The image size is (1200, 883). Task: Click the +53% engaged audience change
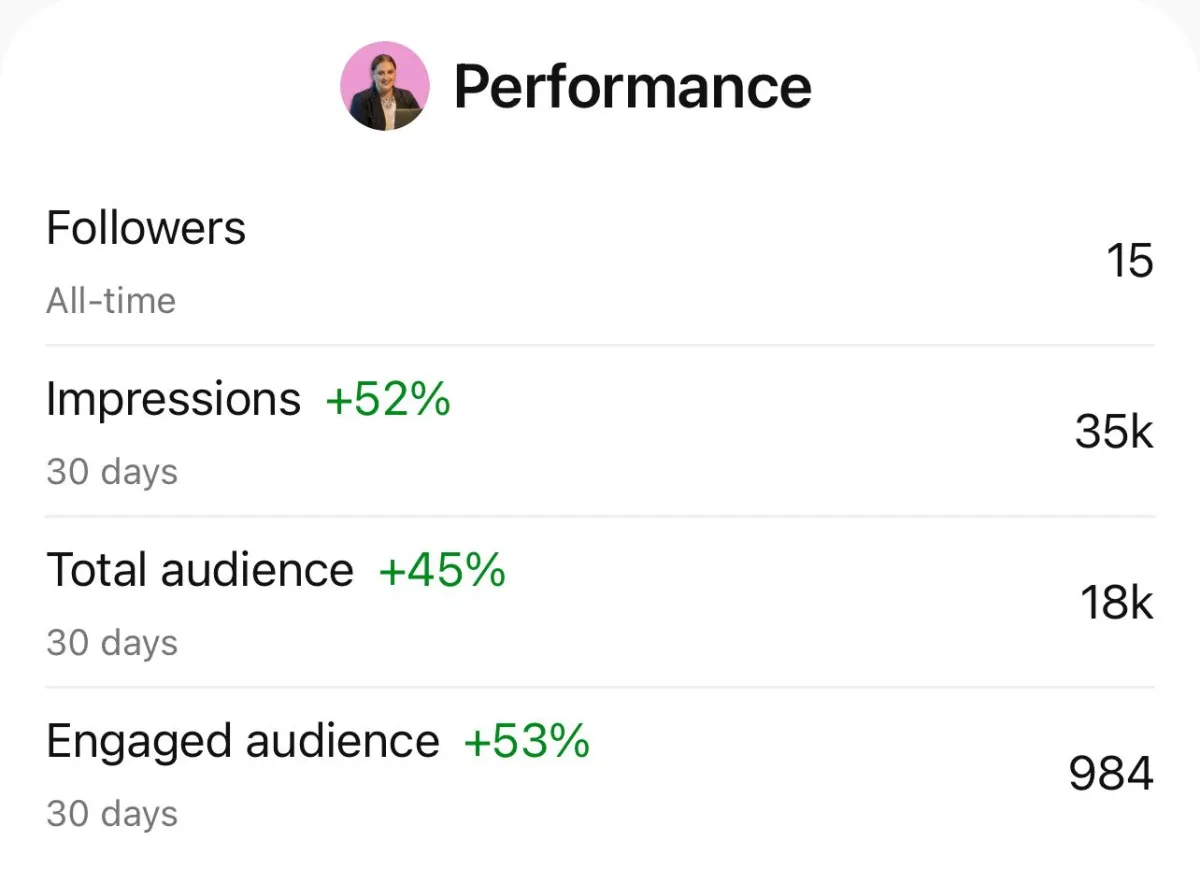pyautogui.click(x=527, y=741)
